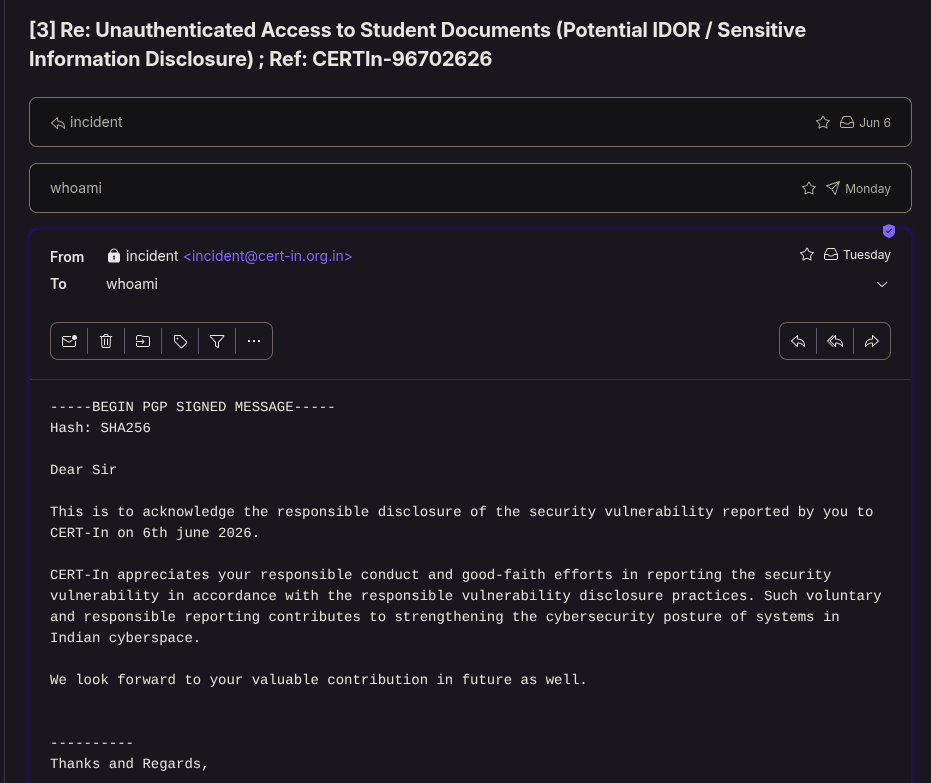The width and height of the screenshot is (931, 783).
Task: Click the Jun 6 date label
Action: [875, 123]
